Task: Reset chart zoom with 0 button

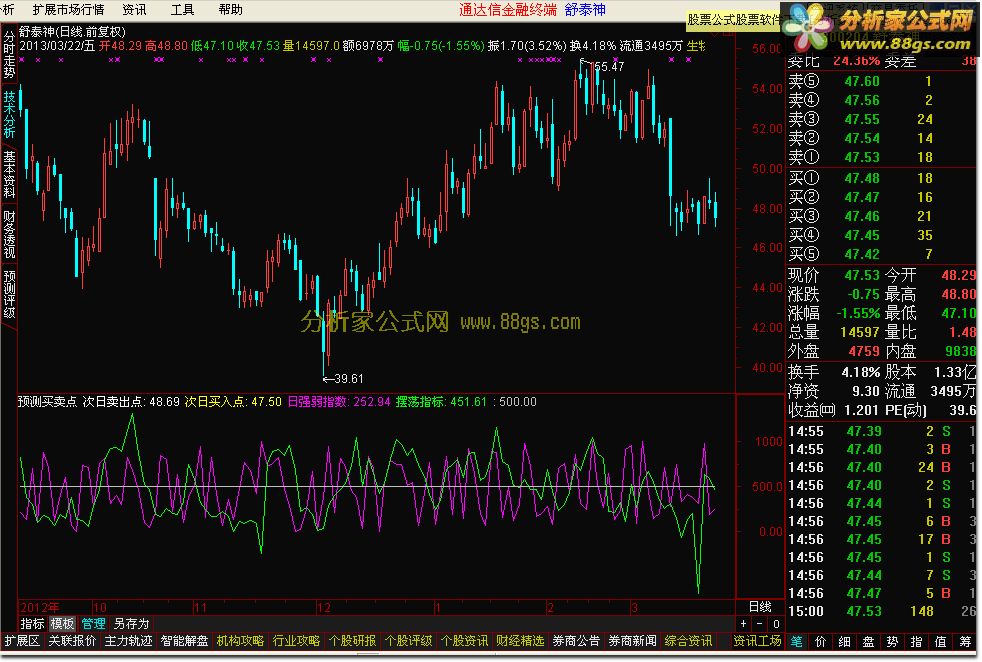Action: click(776, 624)
